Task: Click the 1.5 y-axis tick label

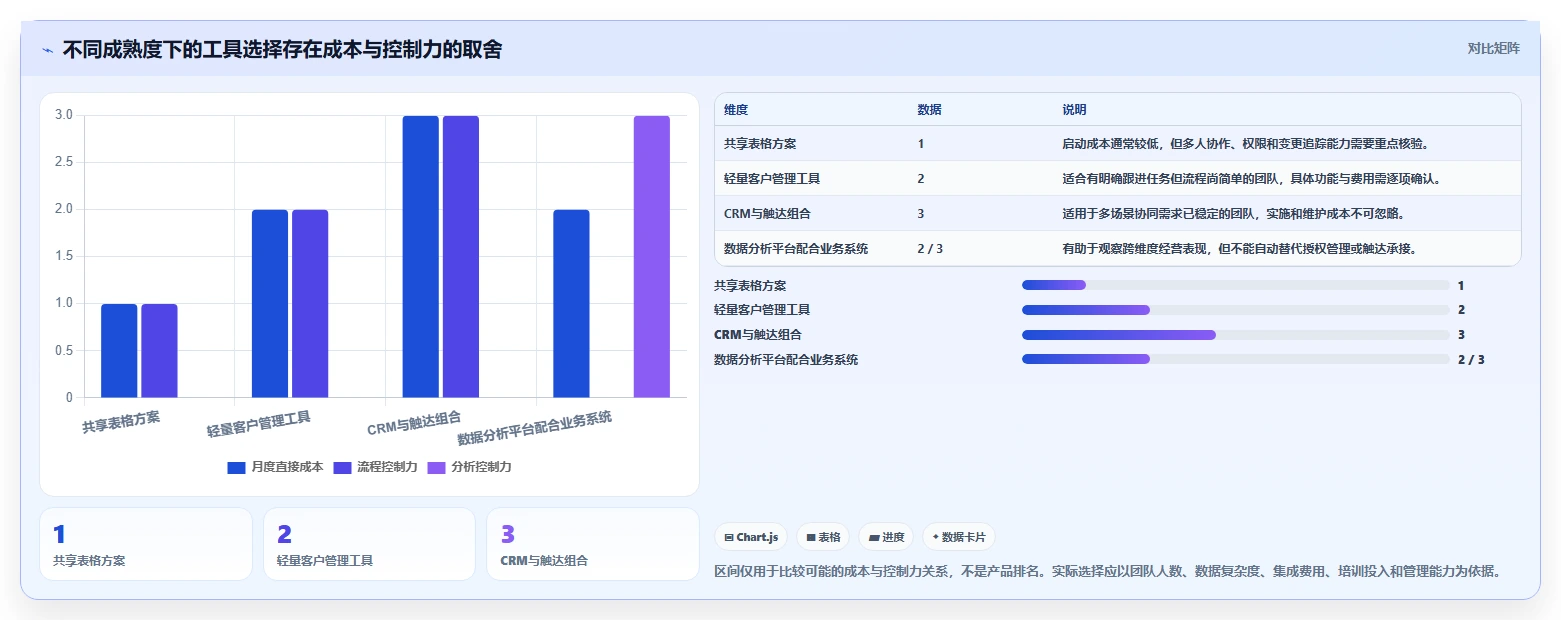Action: click(64, 256)
